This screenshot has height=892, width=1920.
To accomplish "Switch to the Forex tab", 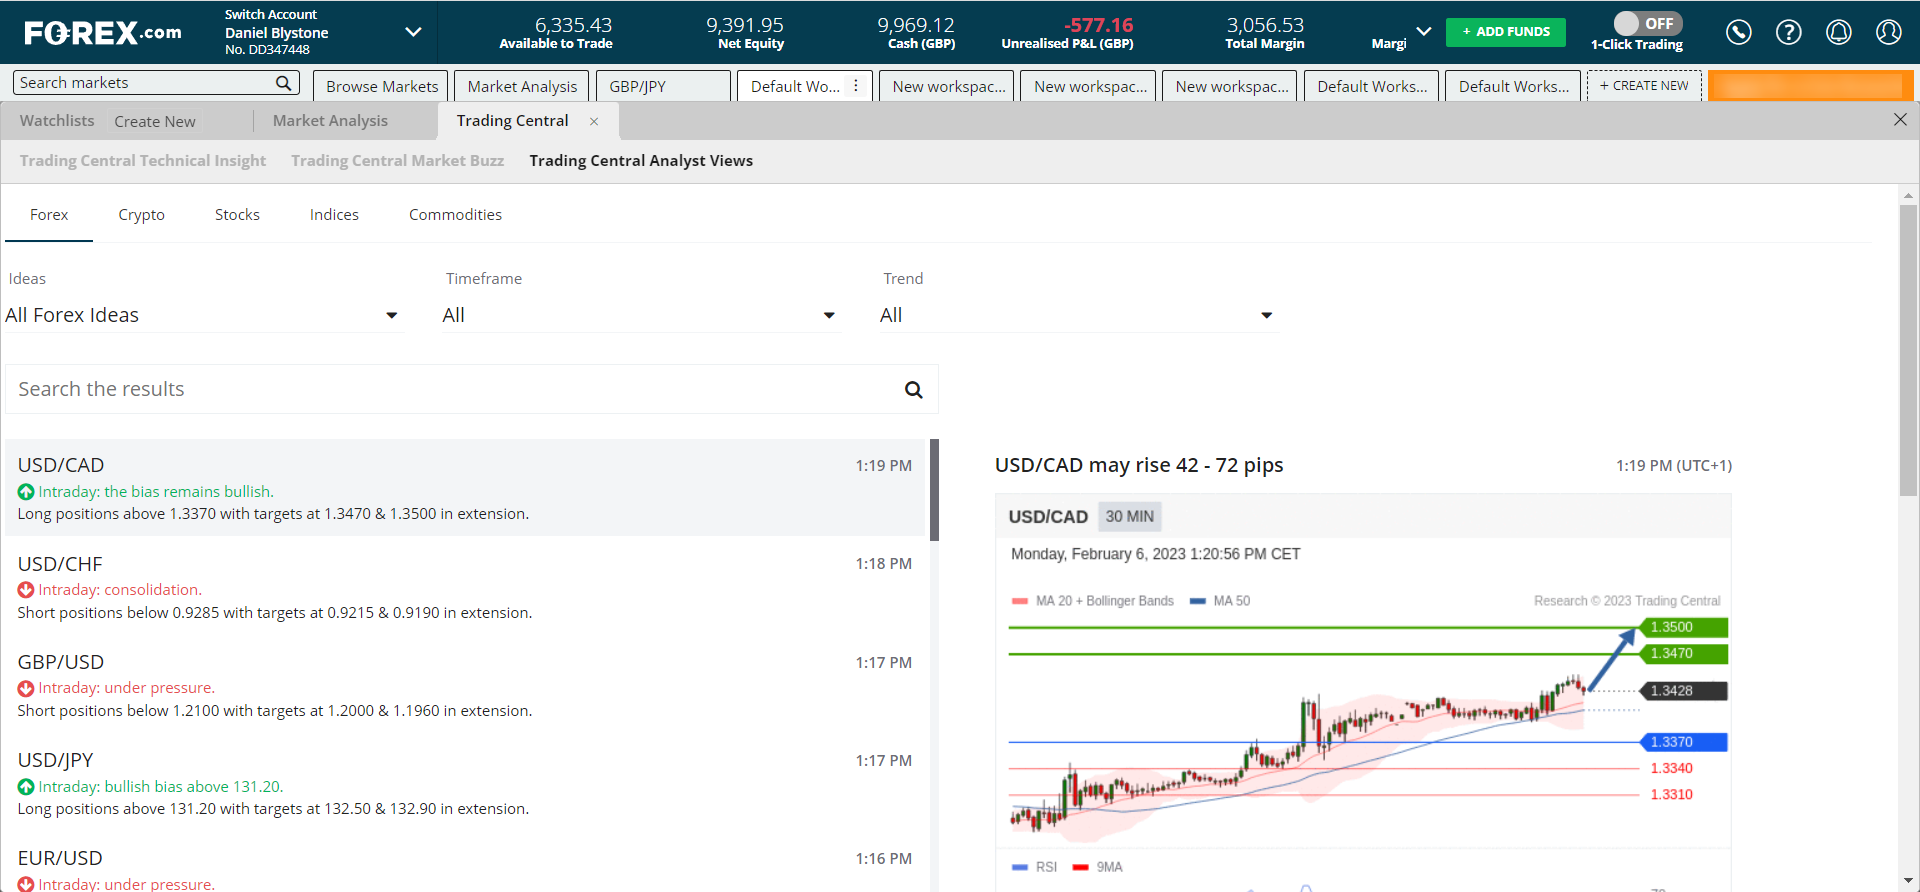I will pos(49,215).
